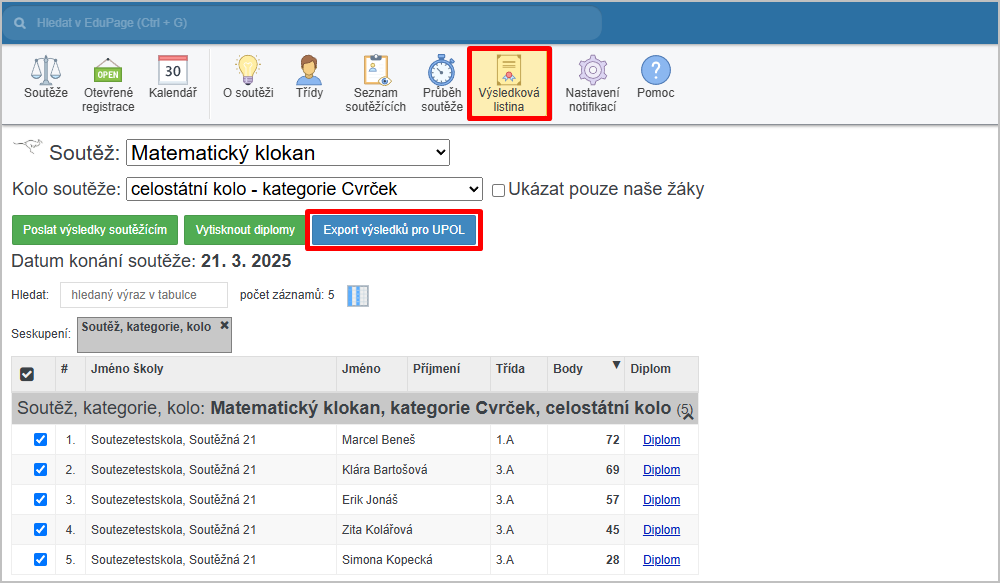Open the Soutěž dropdown Matematický klokan
This screenshot has width=1000, height=583.
pyautogui.click(x=288, y=153)
